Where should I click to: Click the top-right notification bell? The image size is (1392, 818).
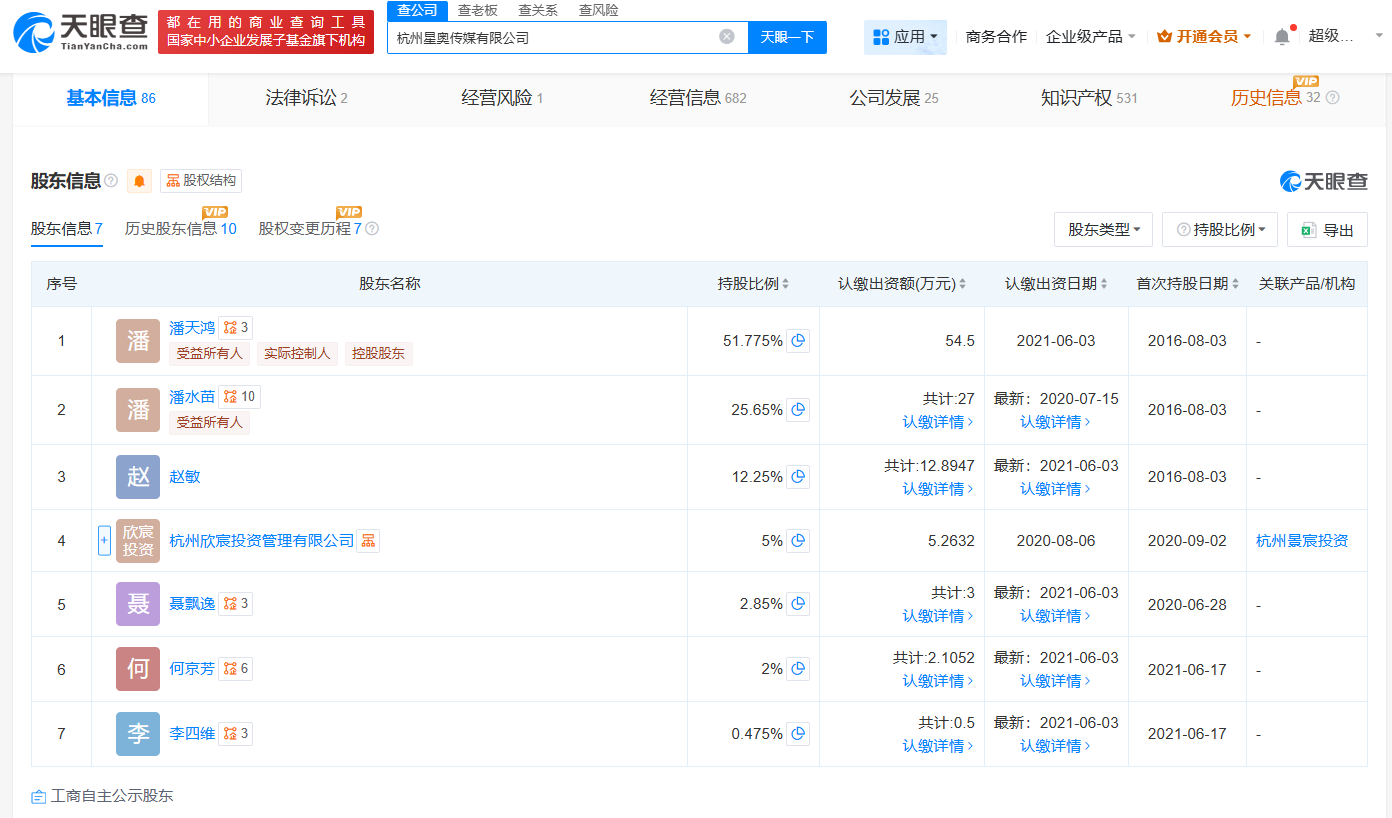click(x=1281, y=35)
